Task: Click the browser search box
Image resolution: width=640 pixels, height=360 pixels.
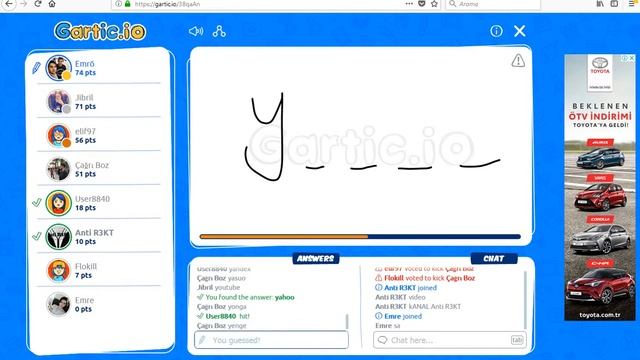Action: coord(493,4)
